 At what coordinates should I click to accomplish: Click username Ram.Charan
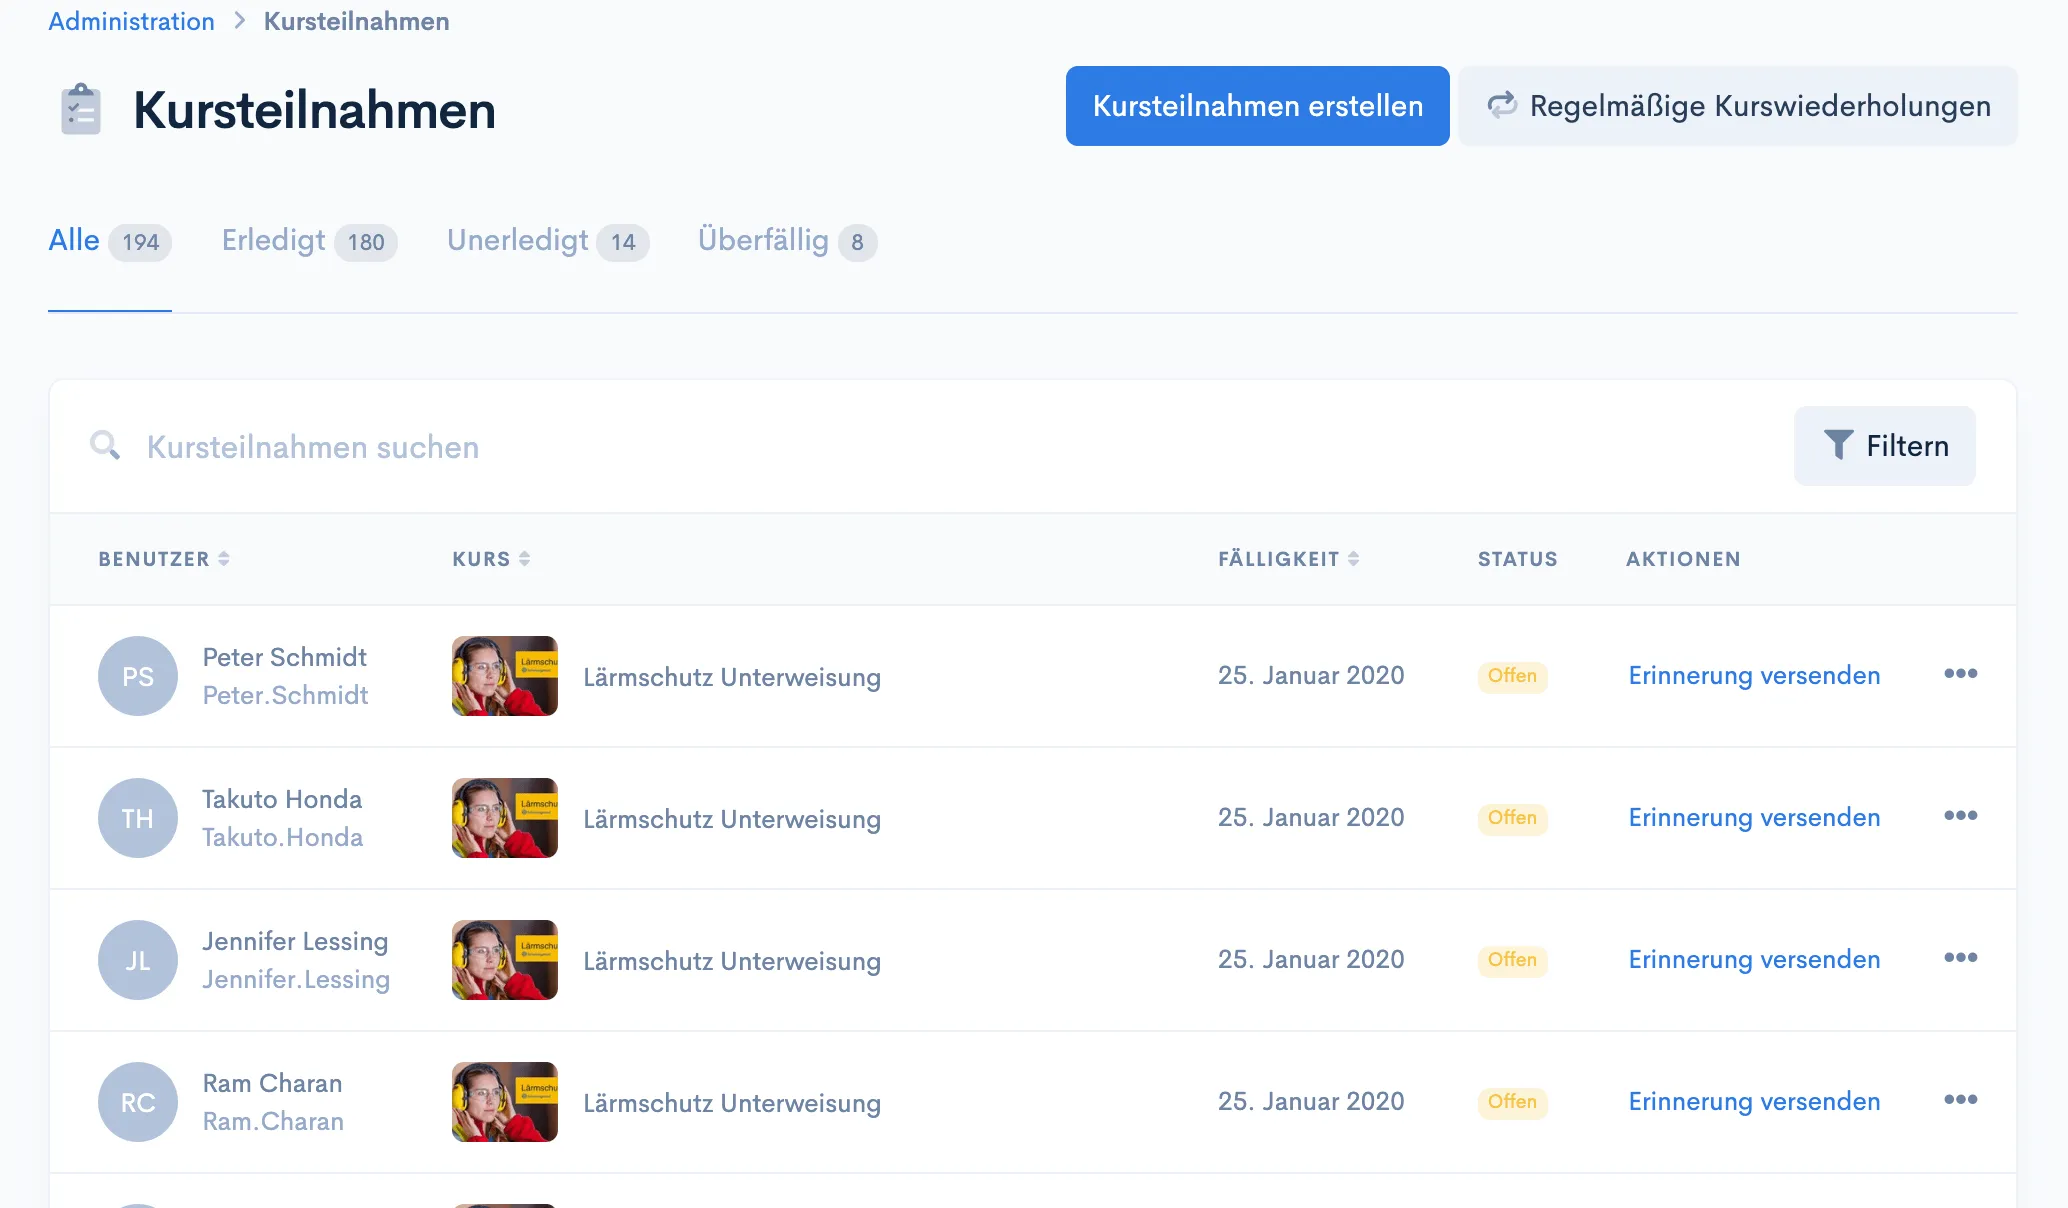[x=273, y=1121]
